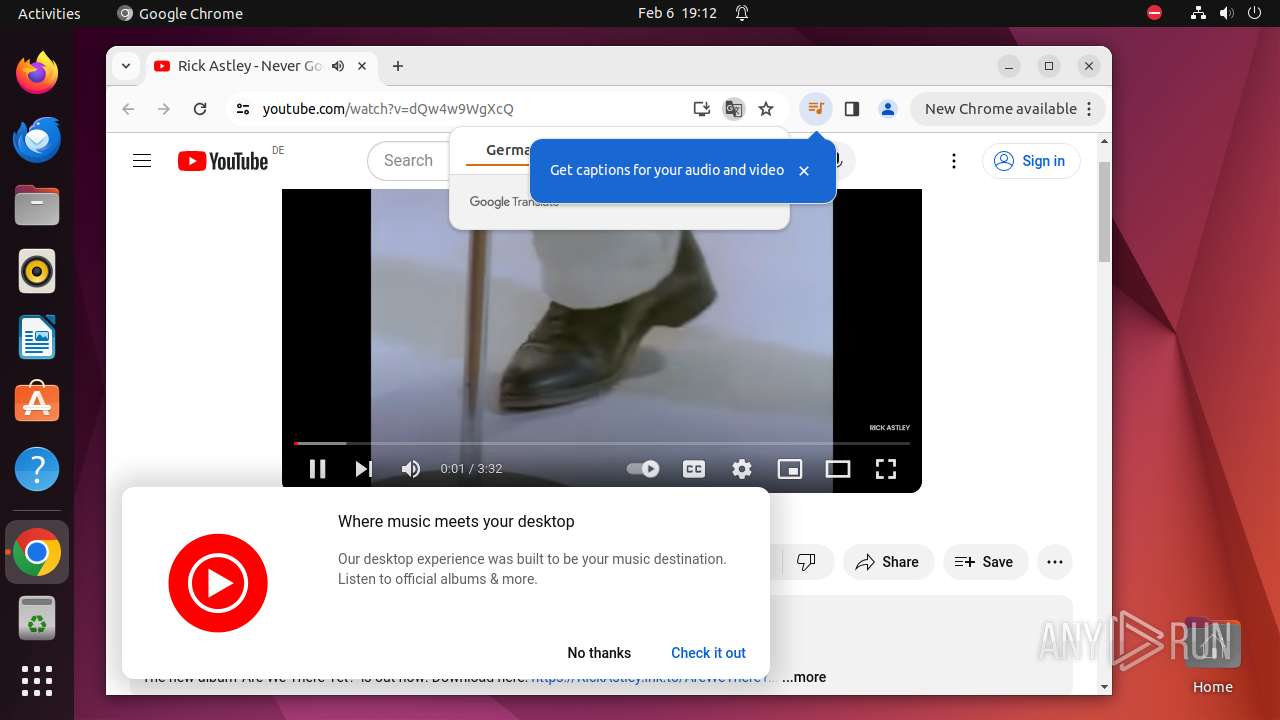1280x720 pixels.
Task: Open the Google Translate toolbar icon
Action: 734,109
